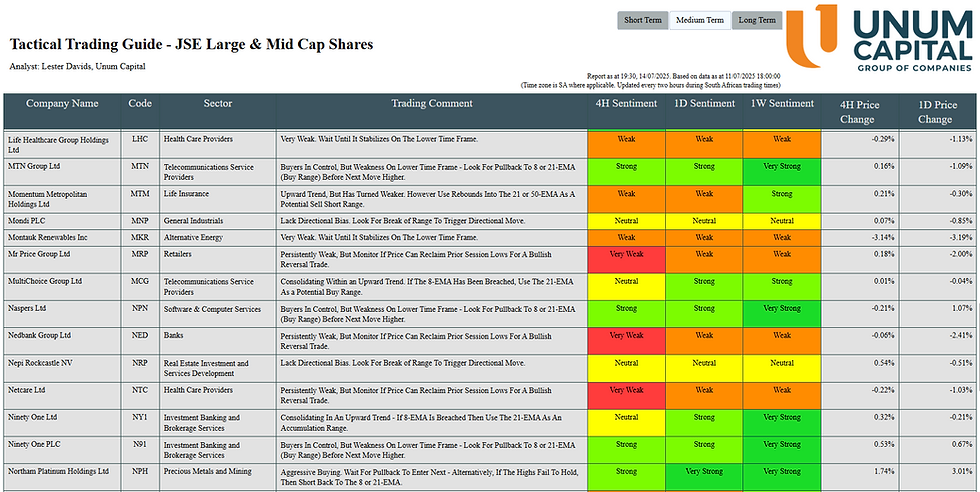Select the Medium Term tab
This screenshot has height=492, width=980.
(x=699, y=20)
